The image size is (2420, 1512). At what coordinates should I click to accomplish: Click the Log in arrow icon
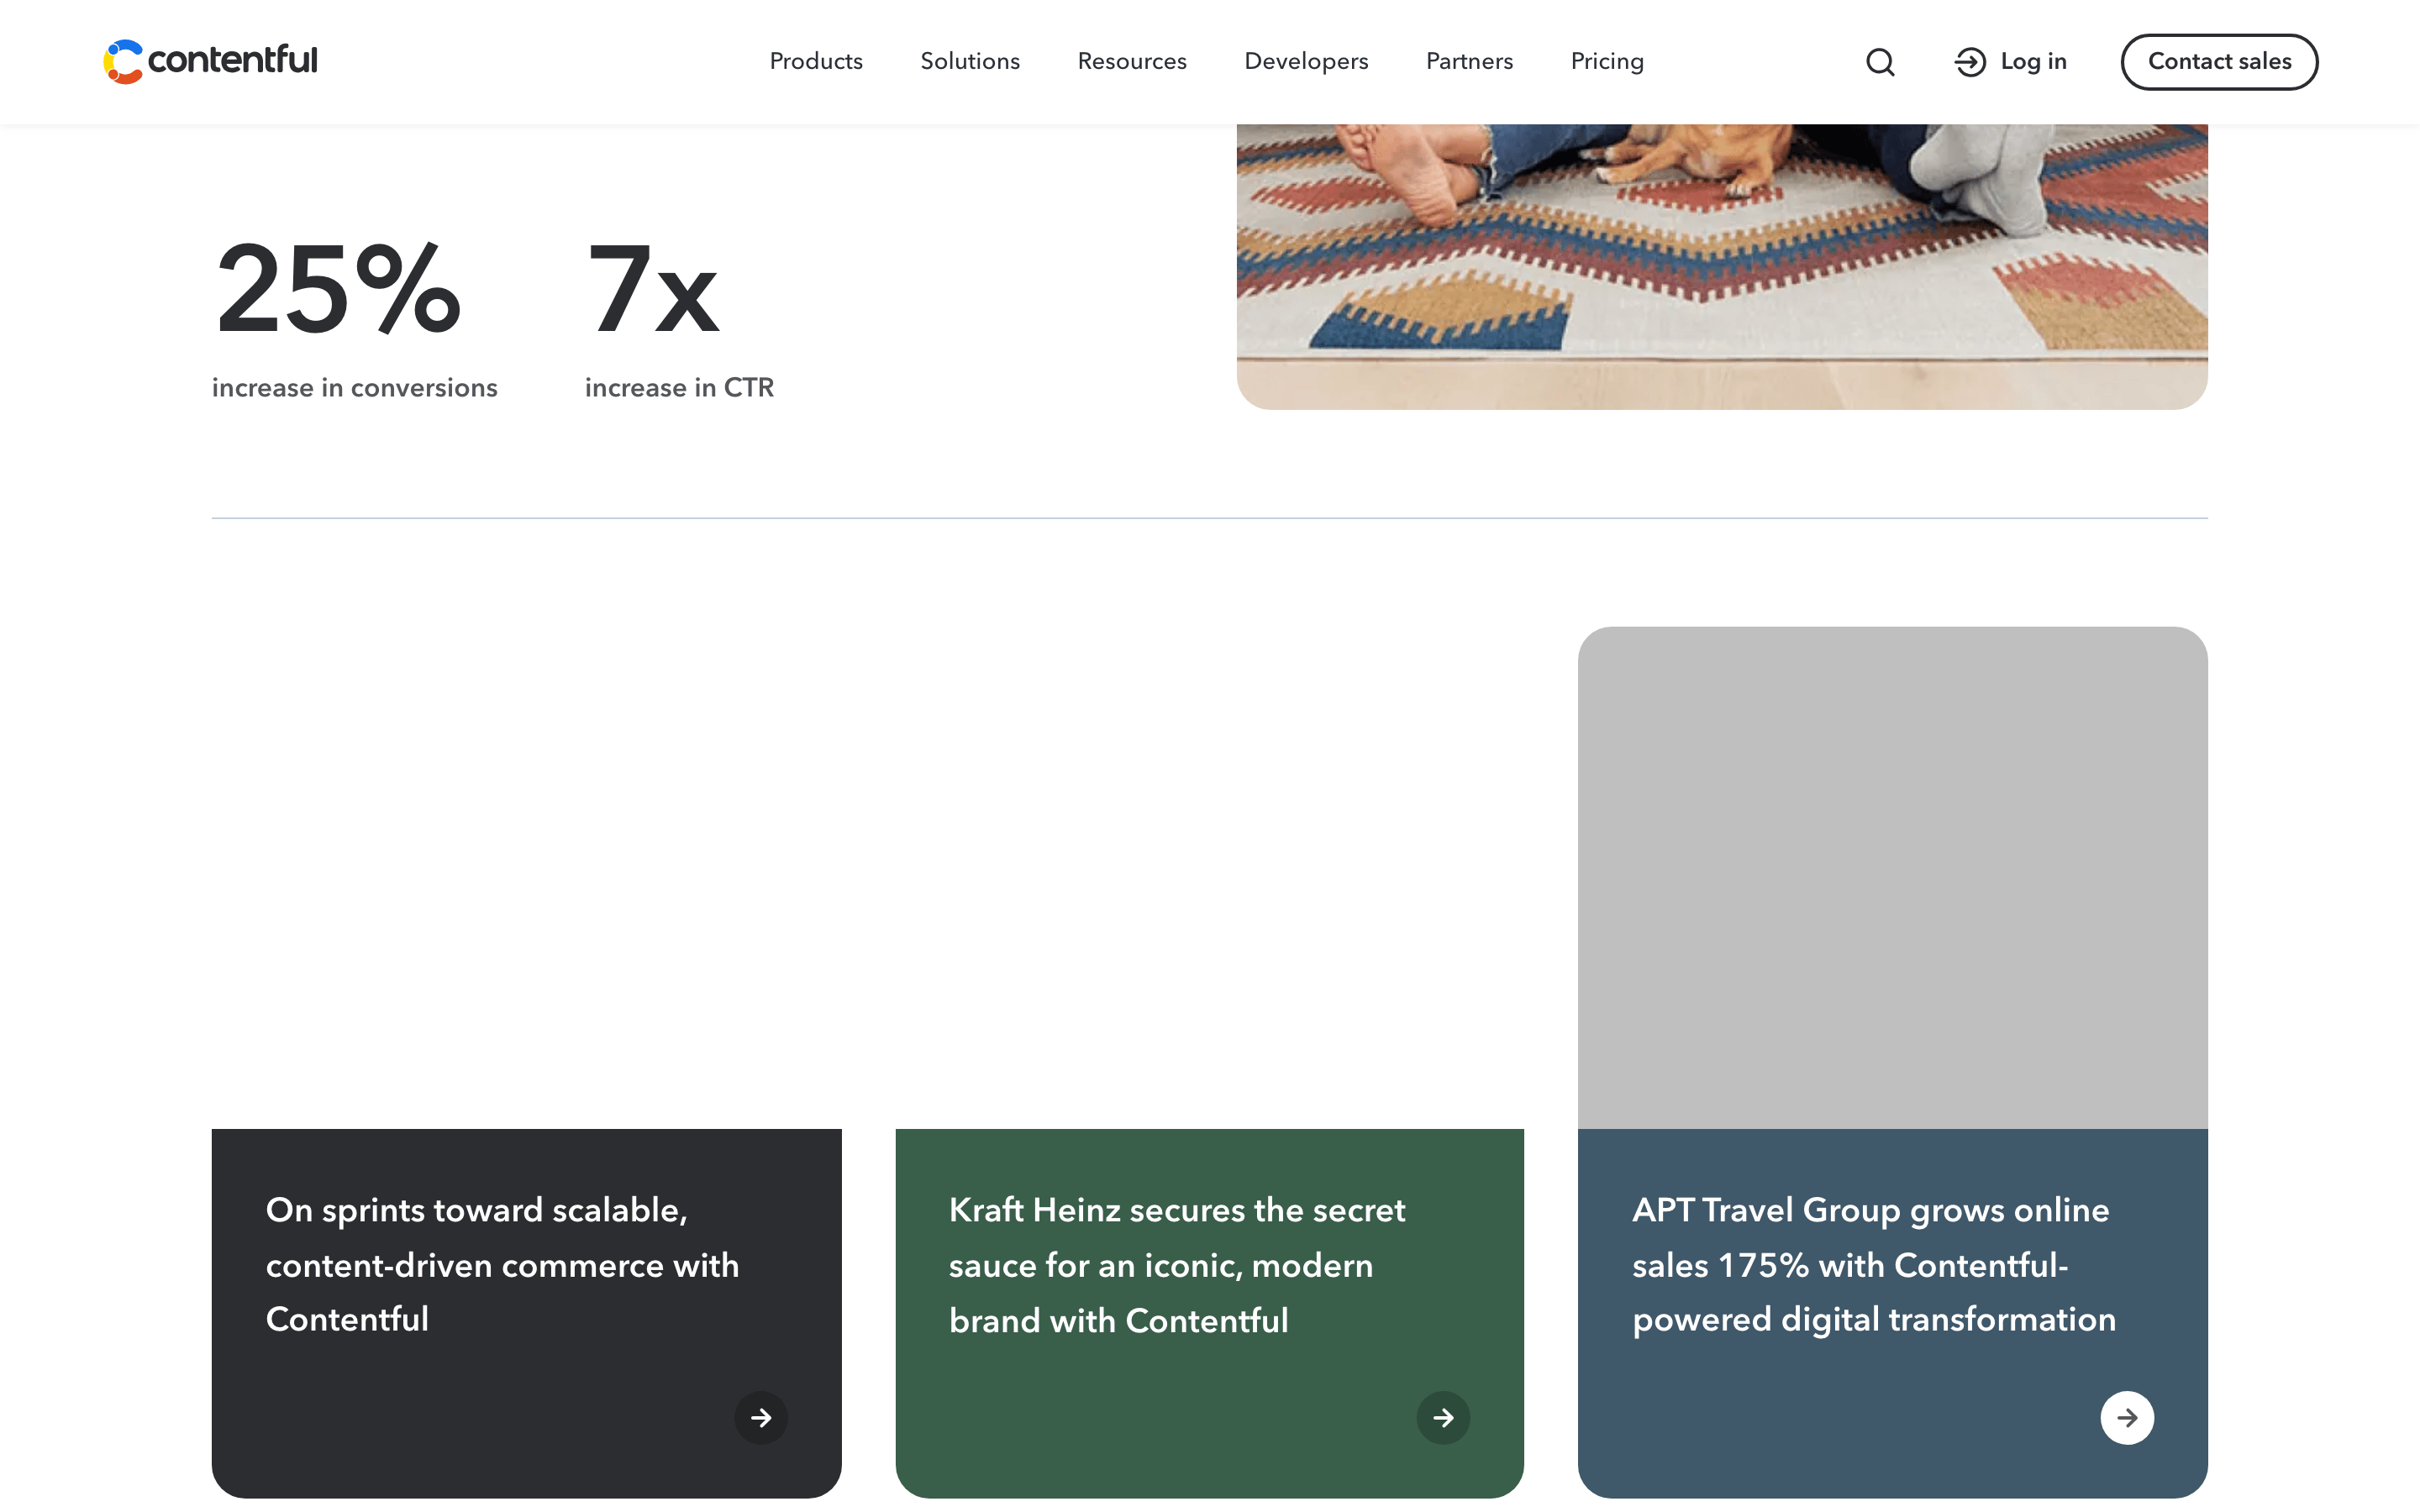point(1969,62)
